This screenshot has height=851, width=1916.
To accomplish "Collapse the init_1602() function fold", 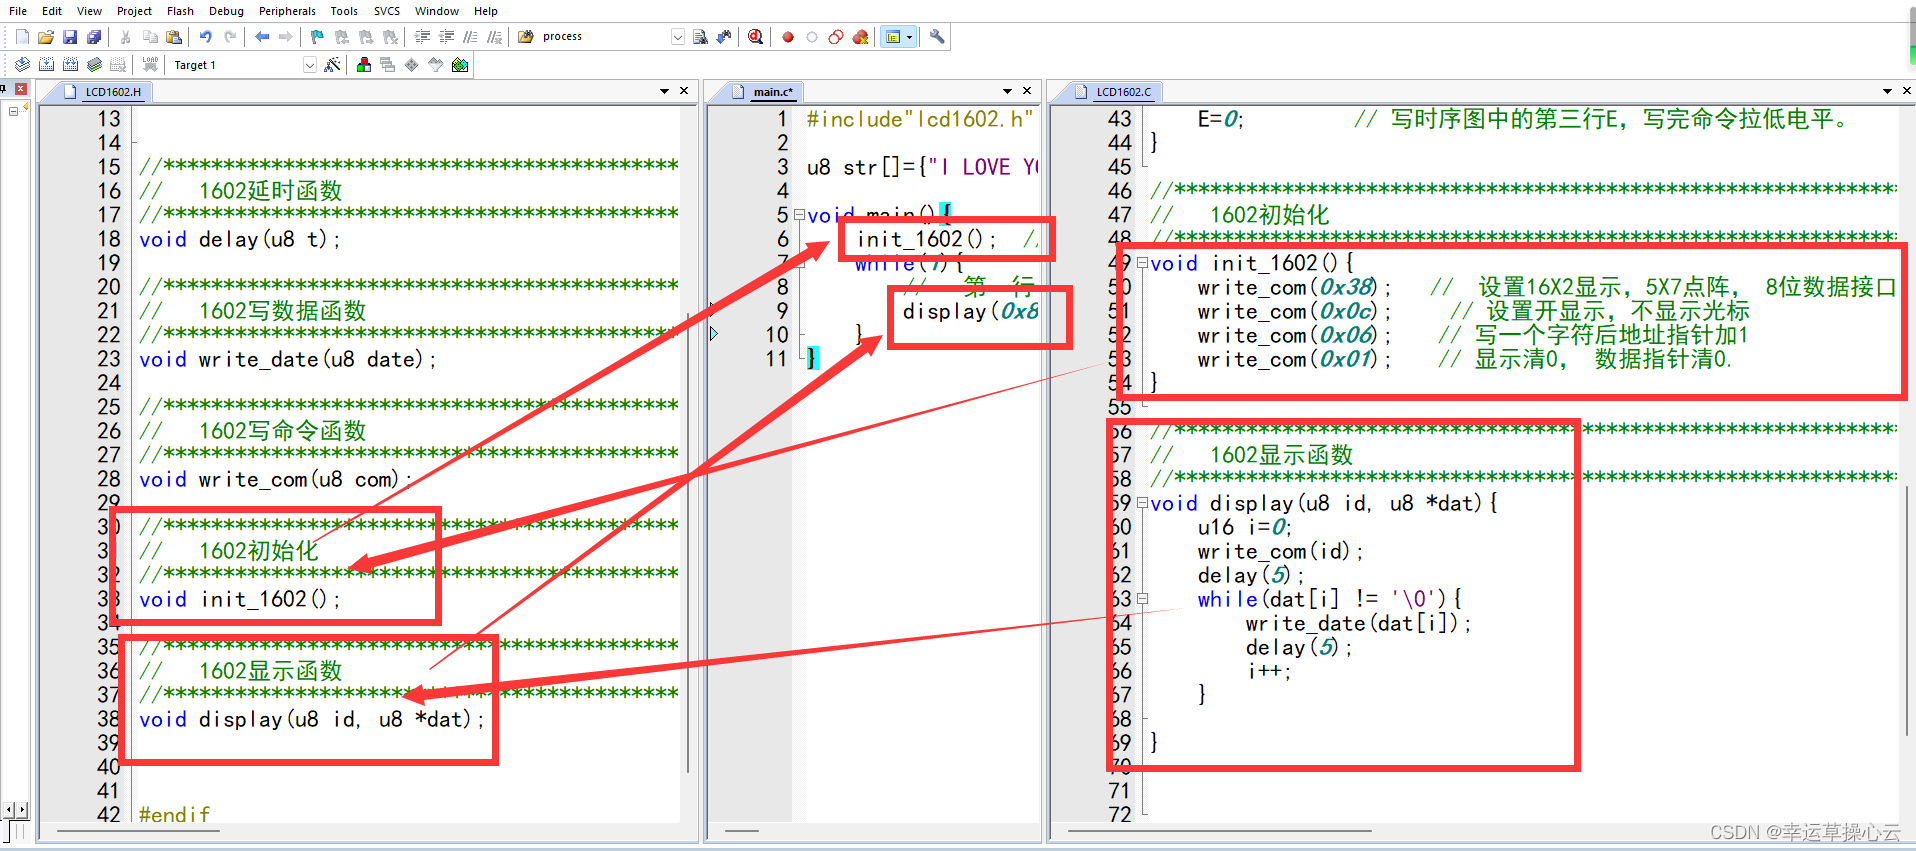I will pos(1142,263).
